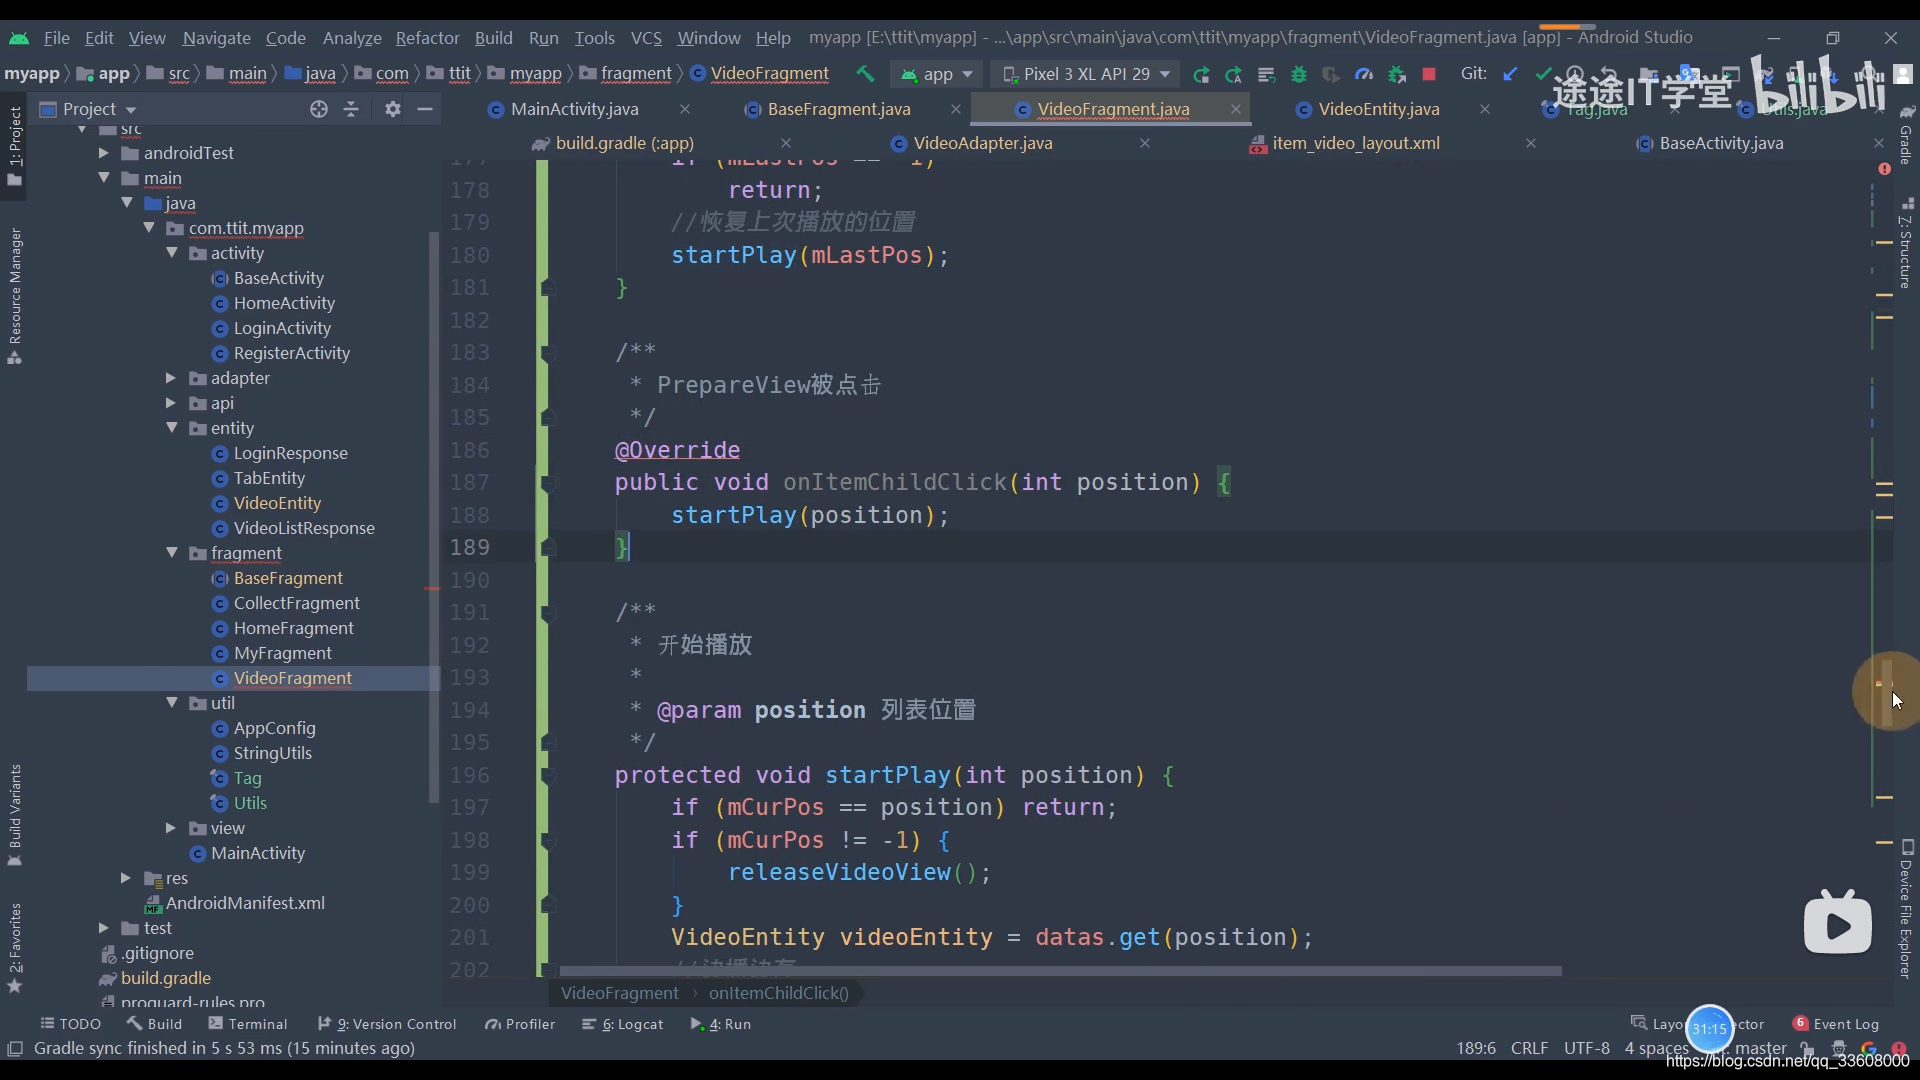1920x1080 pixels.
Task: Click the Rerun app icon
Action: [x=1201, y=74]
